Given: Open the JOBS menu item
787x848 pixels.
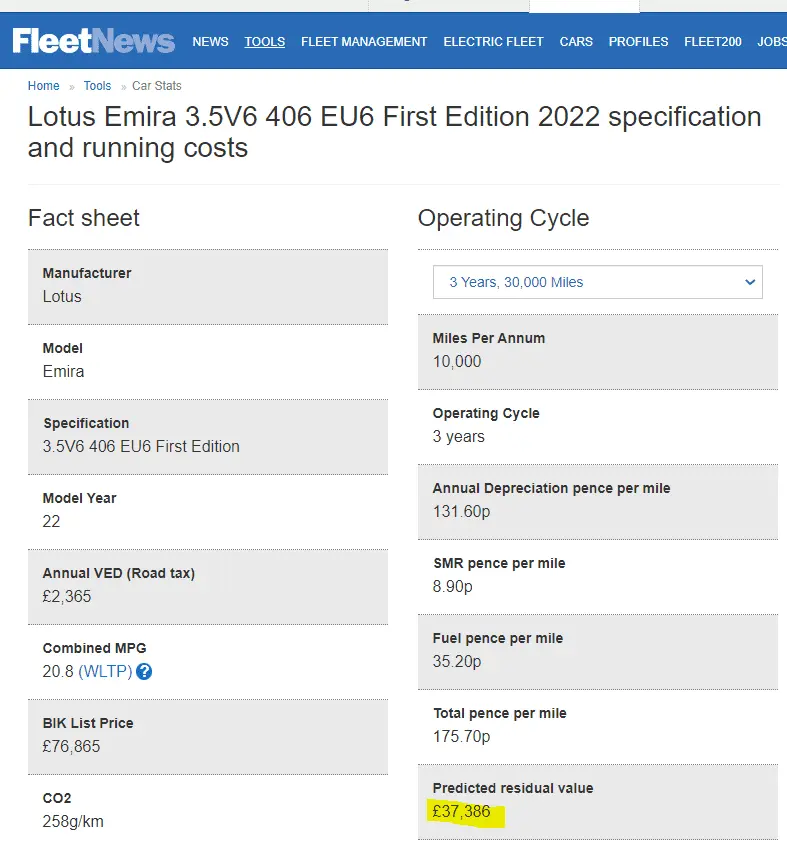Looking at the screenshot, I should 771,42.
